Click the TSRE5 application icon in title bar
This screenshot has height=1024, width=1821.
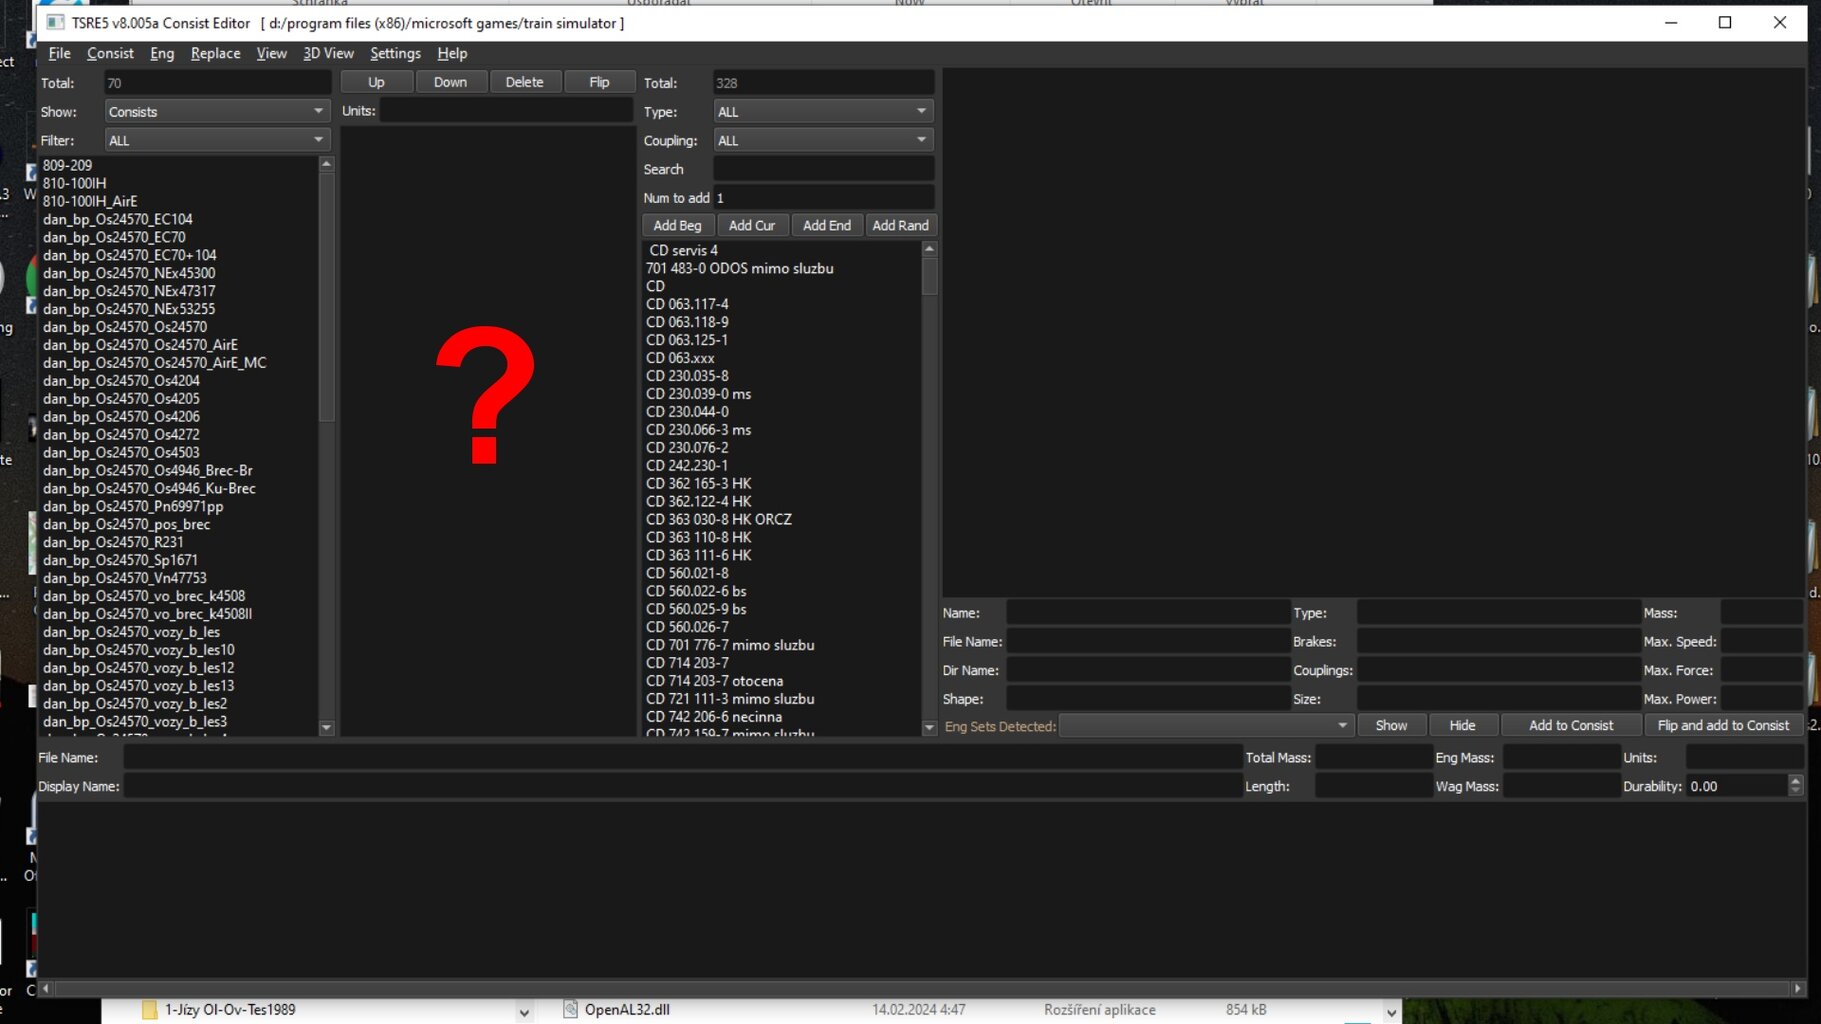tap(56, 23)
